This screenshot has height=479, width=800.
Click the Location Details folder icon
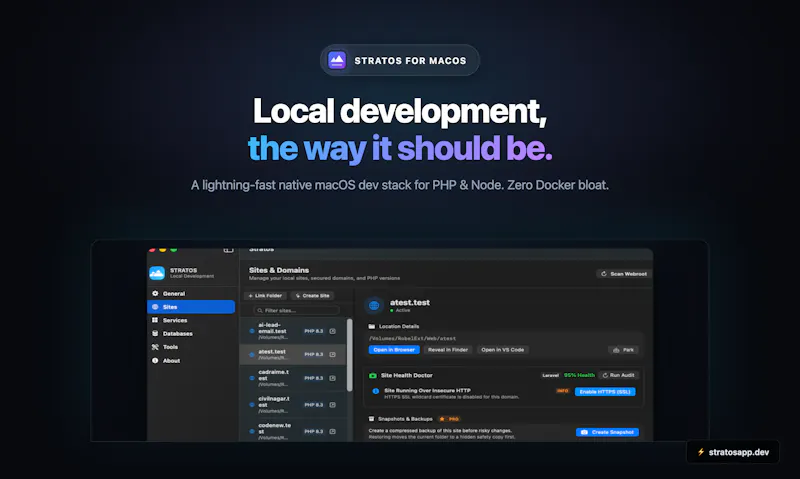[x=371, y=326]
